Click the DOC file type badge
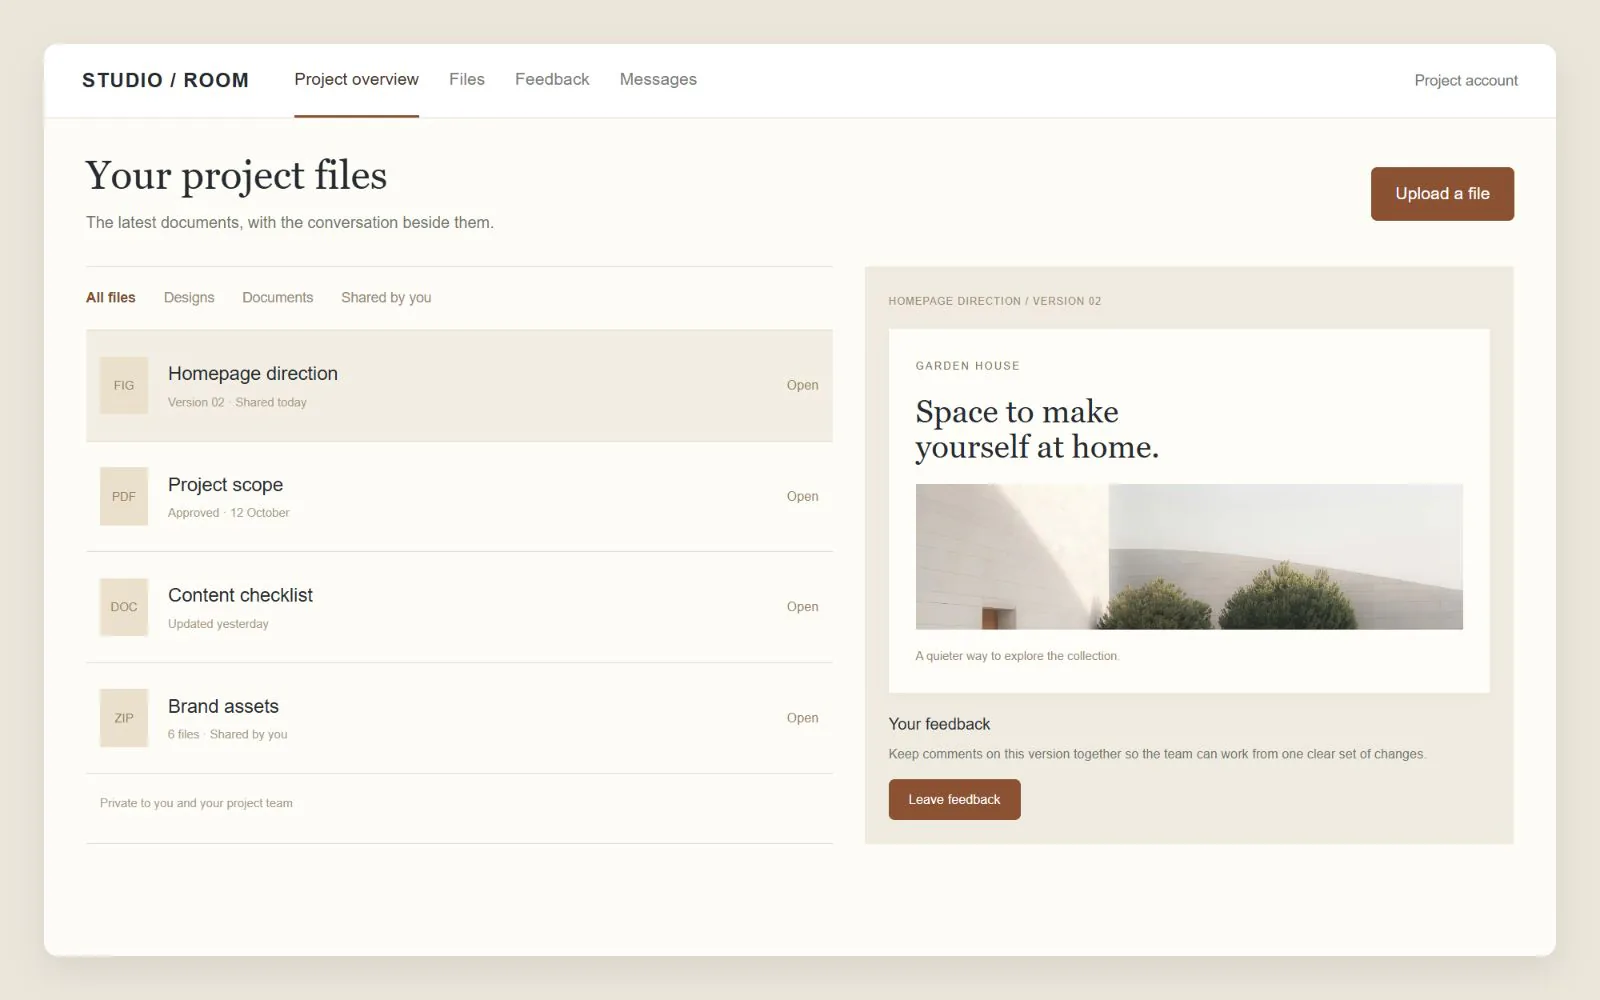 click(x=124, y=607)
